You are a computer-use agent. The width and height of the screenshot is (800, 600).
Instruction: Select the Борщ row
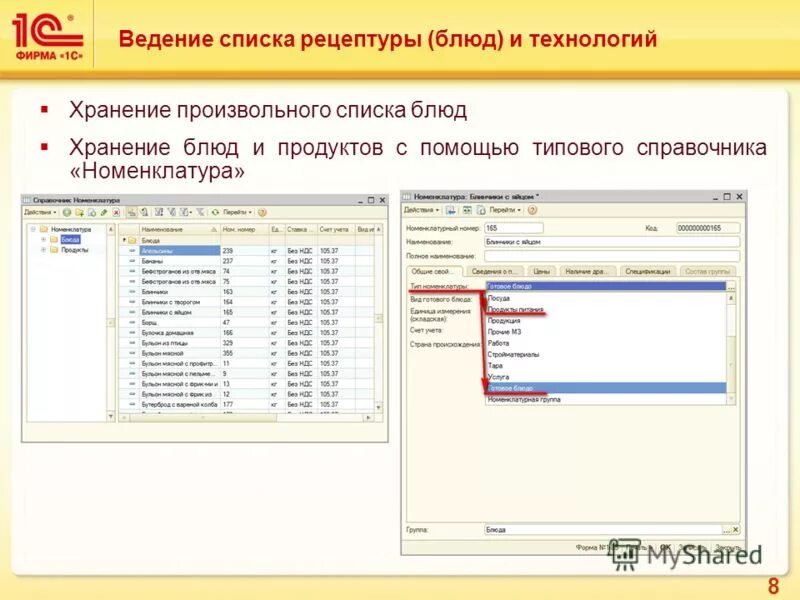(247, 322)
